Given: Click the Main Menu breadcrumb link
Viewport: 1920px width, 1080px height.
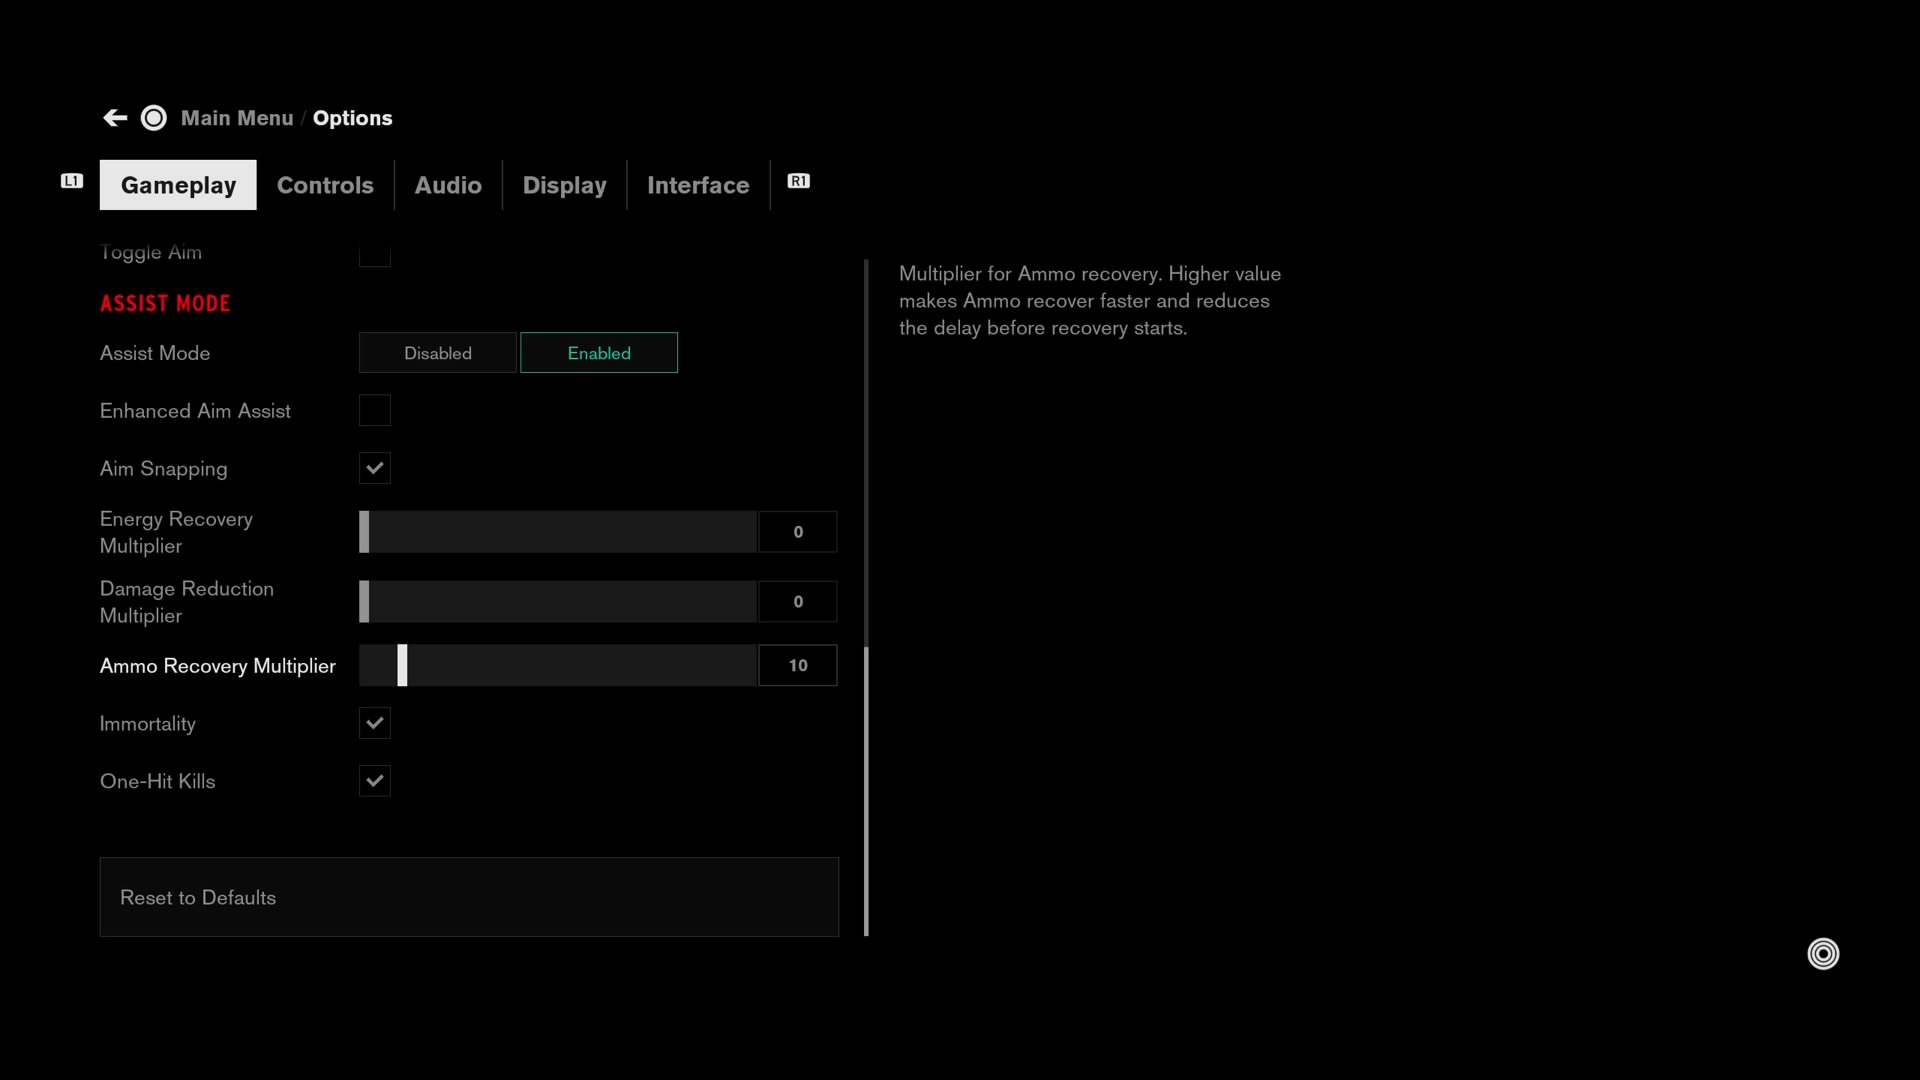Looking at the screenshot, I should click(237, 118).
